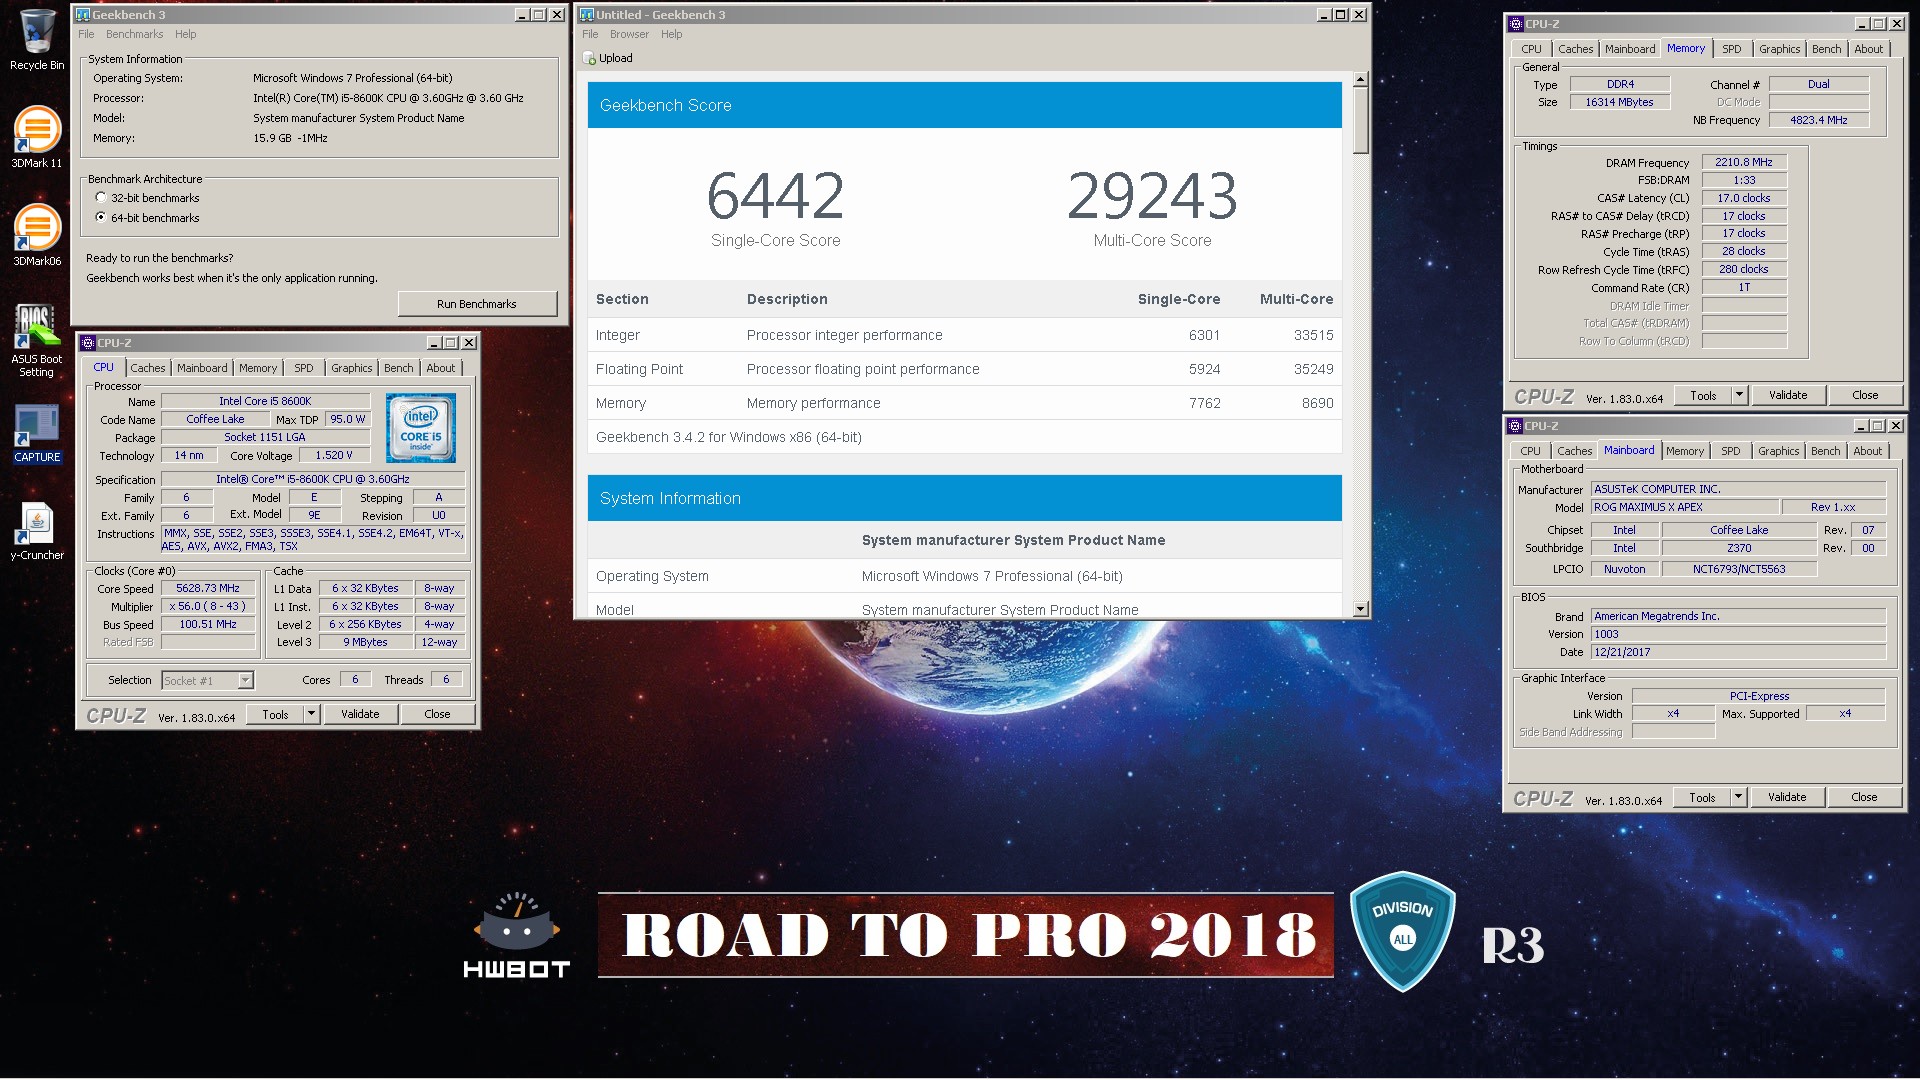Click the Run Benchmarks button
This screenshot has height=1080, width=1920.
(477, 304)
